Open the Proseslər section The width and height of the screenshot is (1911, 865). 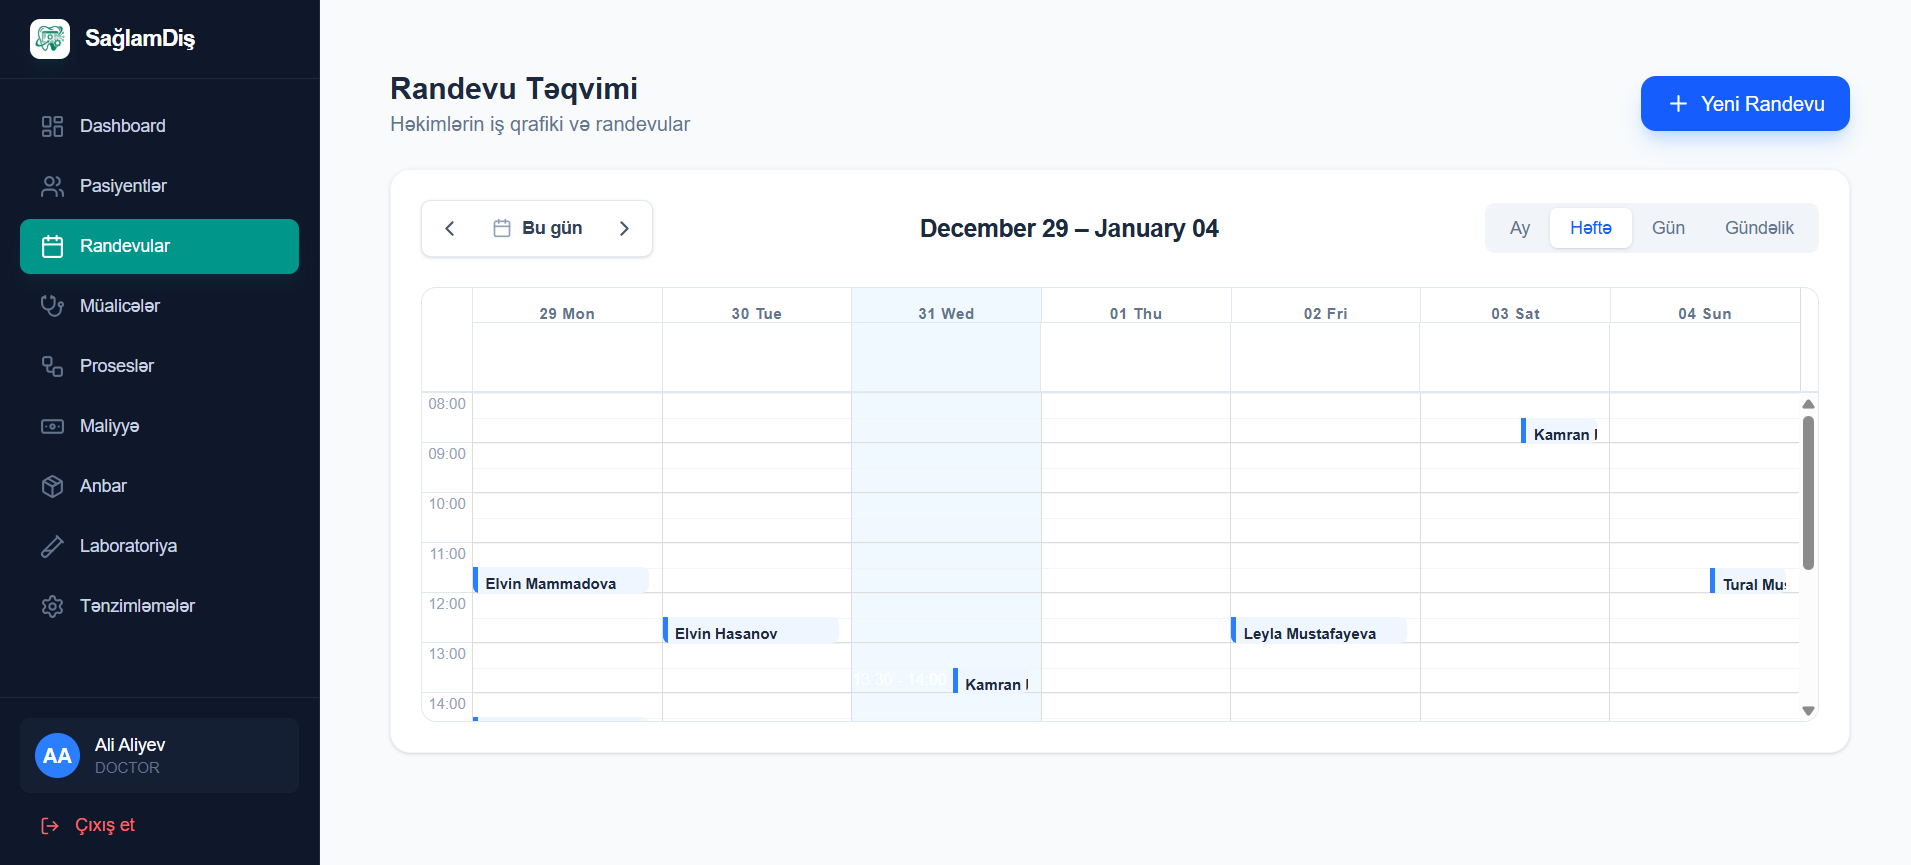tap(159, 366)
